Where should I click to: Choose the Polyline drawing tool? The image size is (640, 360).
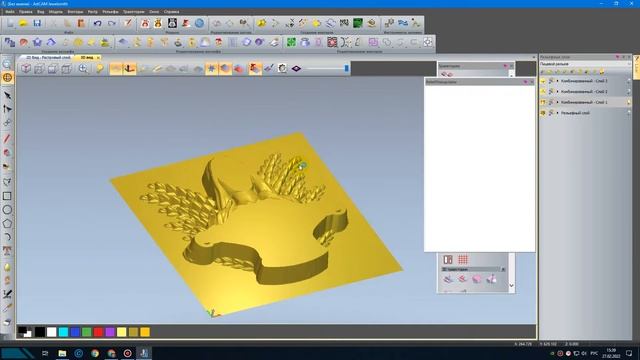[7, 182]
